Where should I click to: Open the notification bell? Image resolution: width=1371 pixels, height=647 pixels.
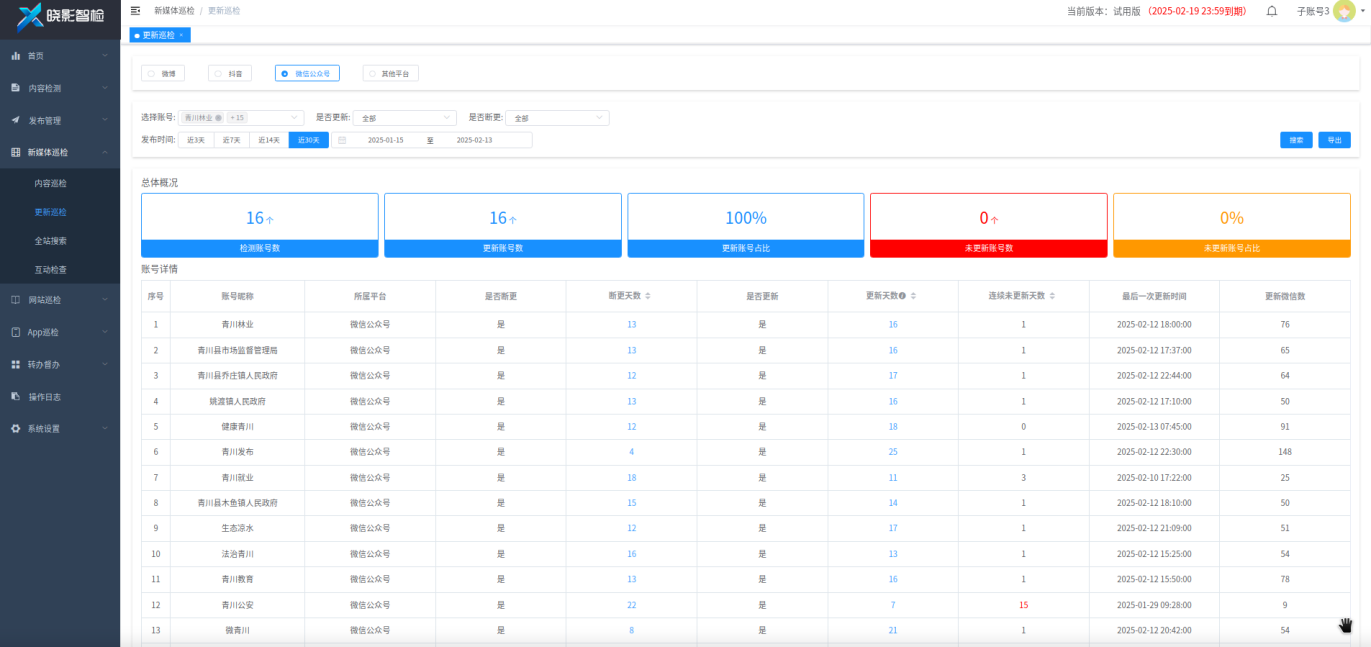coord(1271,11)
